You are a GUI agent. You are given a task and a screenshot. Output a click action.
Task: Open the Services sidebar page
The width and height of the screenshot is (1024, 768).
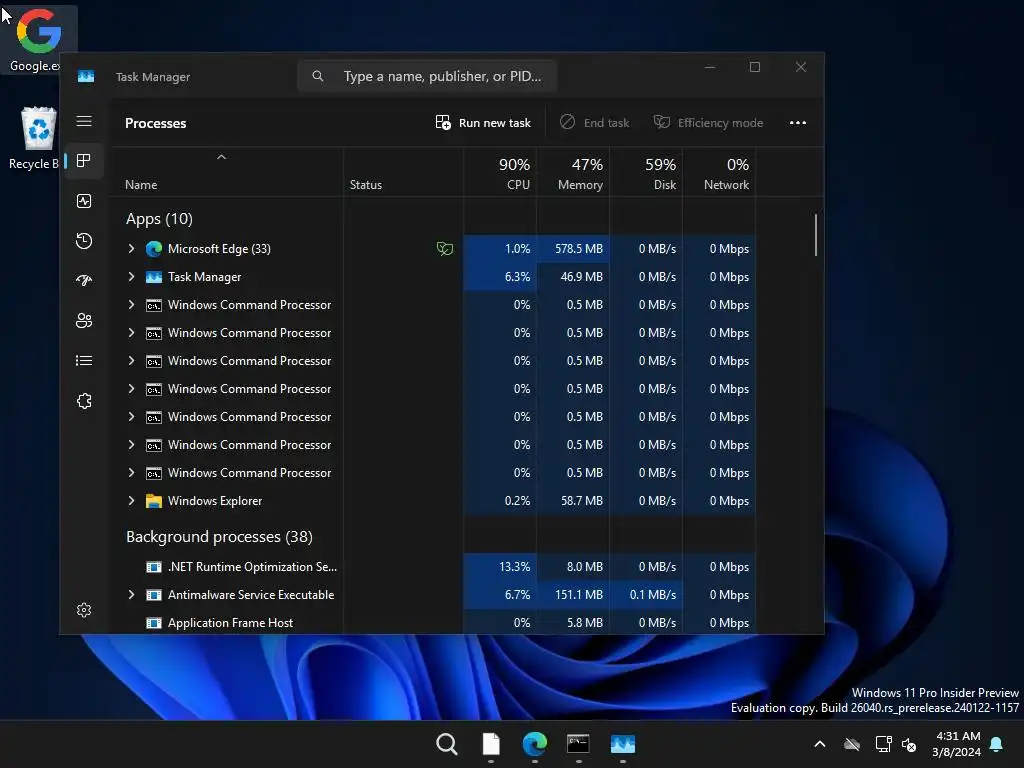click(x=84, y=401)
